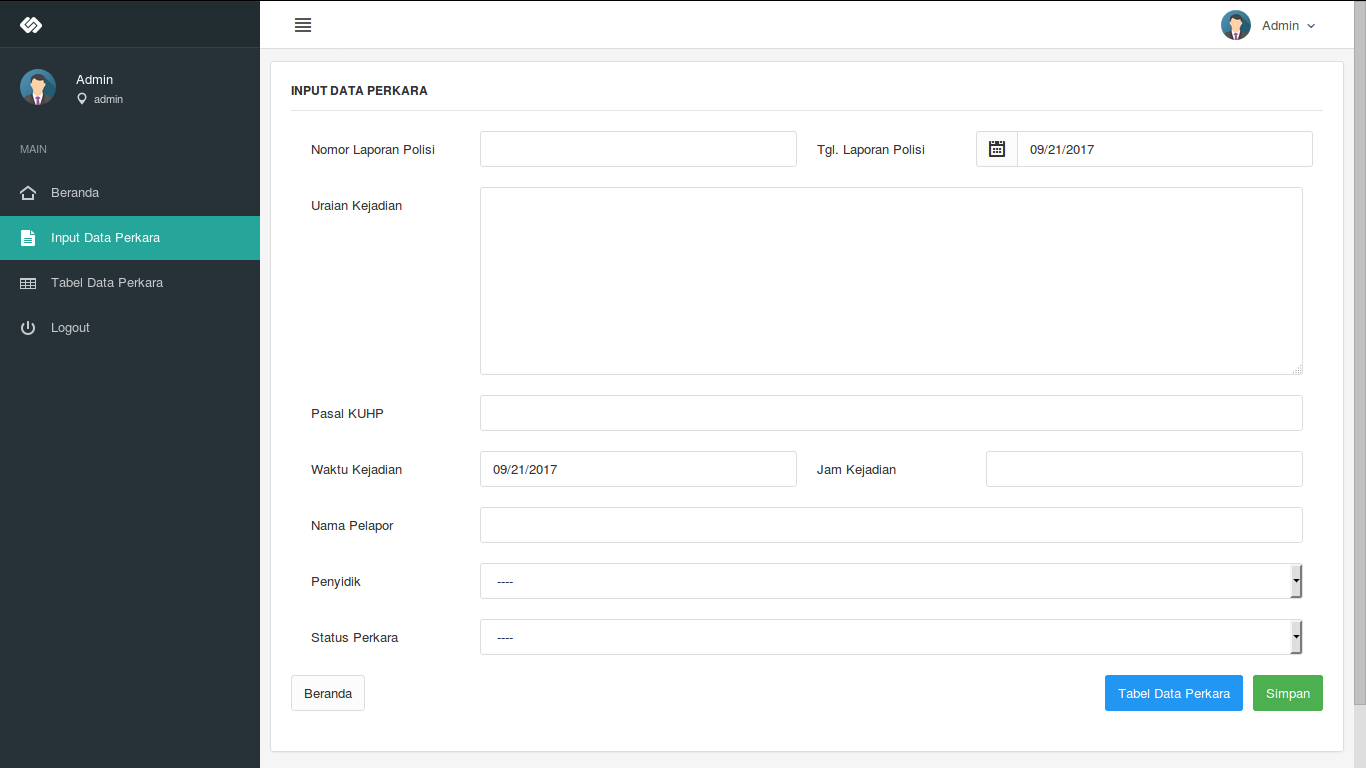Open the Penyidik dropdown
The width and height of the screenshot is (1366, 768).
(x=890, y=581)
